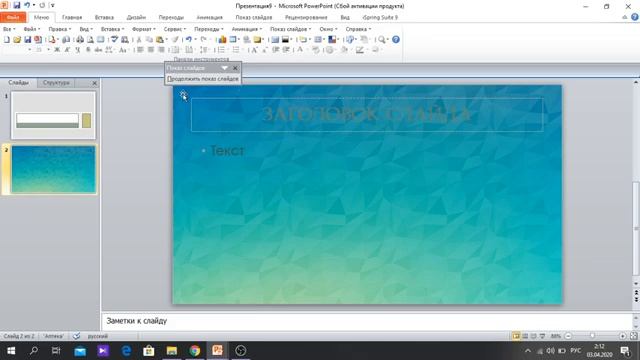Apply italic with the К icon
Viewport: 640px width, 360px height.
tap(67, 50)
